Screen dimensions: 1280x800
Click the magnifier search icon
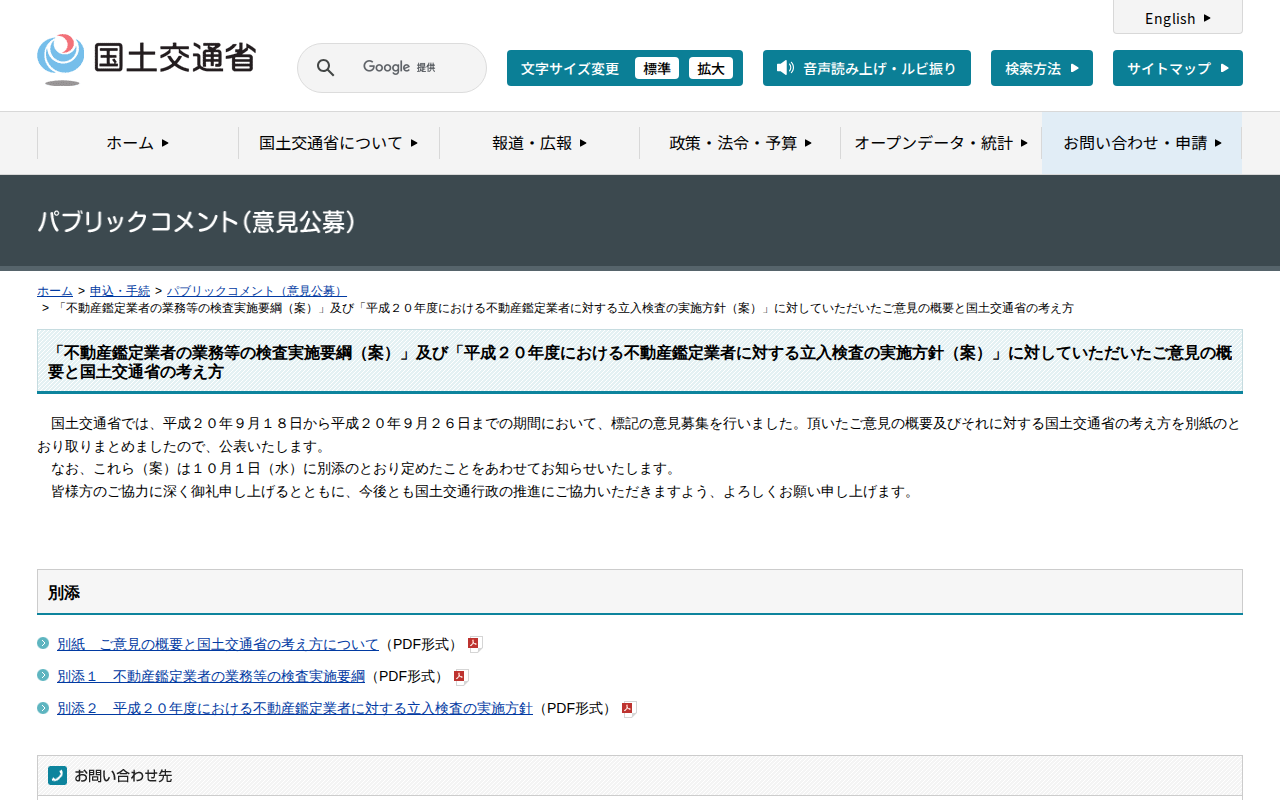(x=326, y=68)
